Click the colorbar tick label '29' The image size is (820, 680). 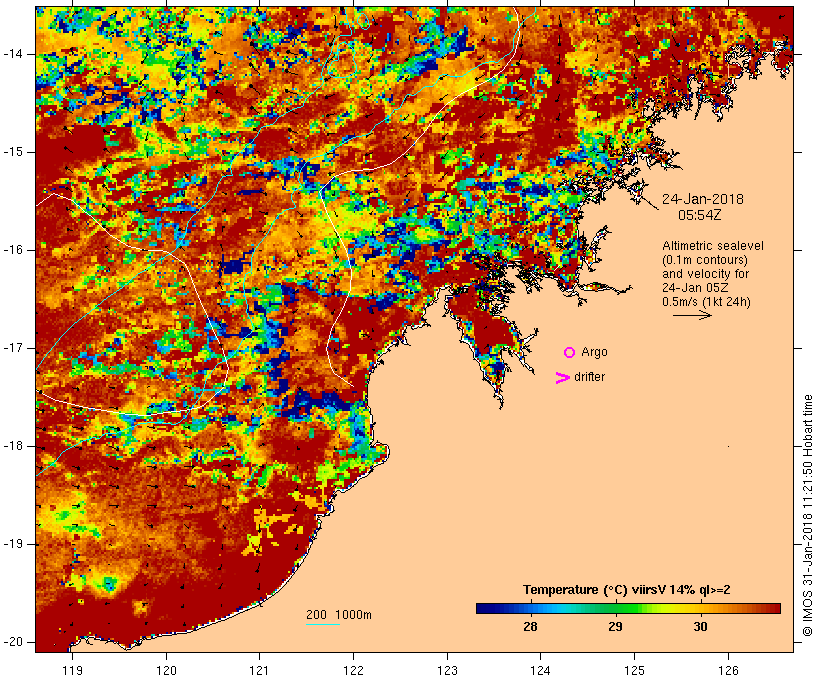coord(616,627)
